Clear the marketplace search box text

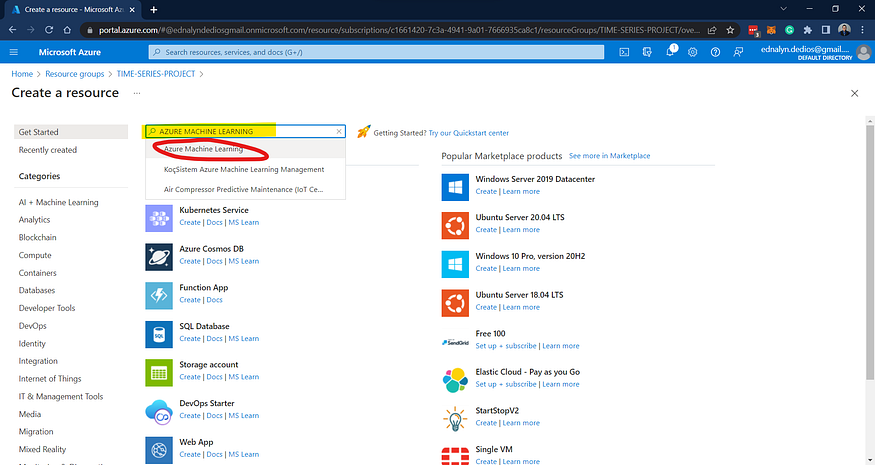[x=339, y=132]
